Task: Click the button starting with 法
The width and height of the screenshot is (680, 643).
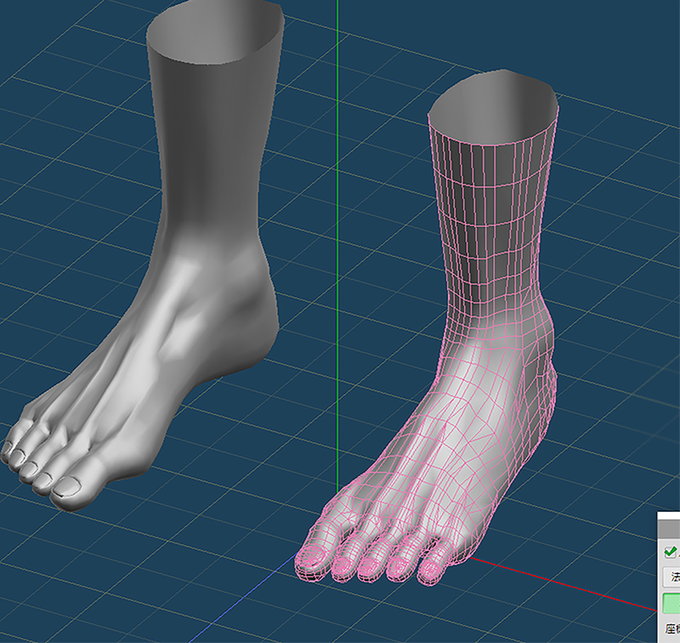Action: [672, 577]
